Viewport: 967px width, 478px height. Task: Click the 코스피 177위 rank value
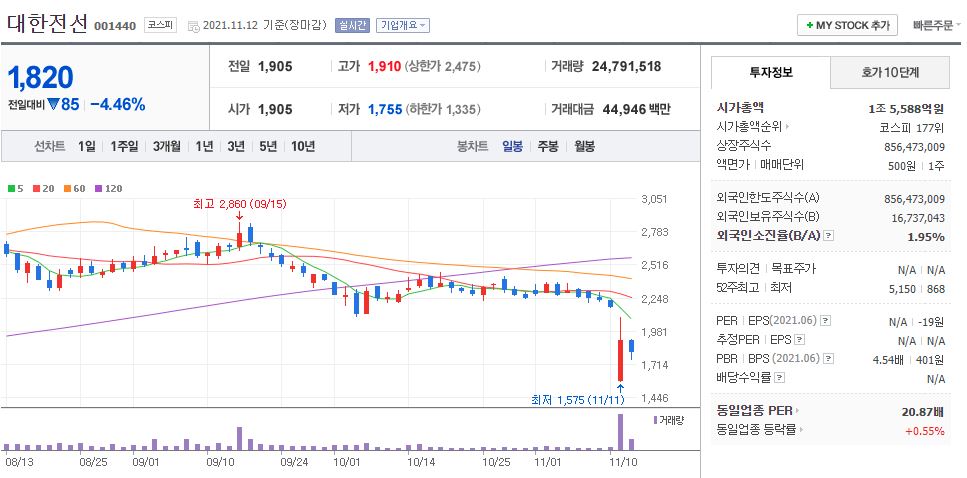click(911, 128)
